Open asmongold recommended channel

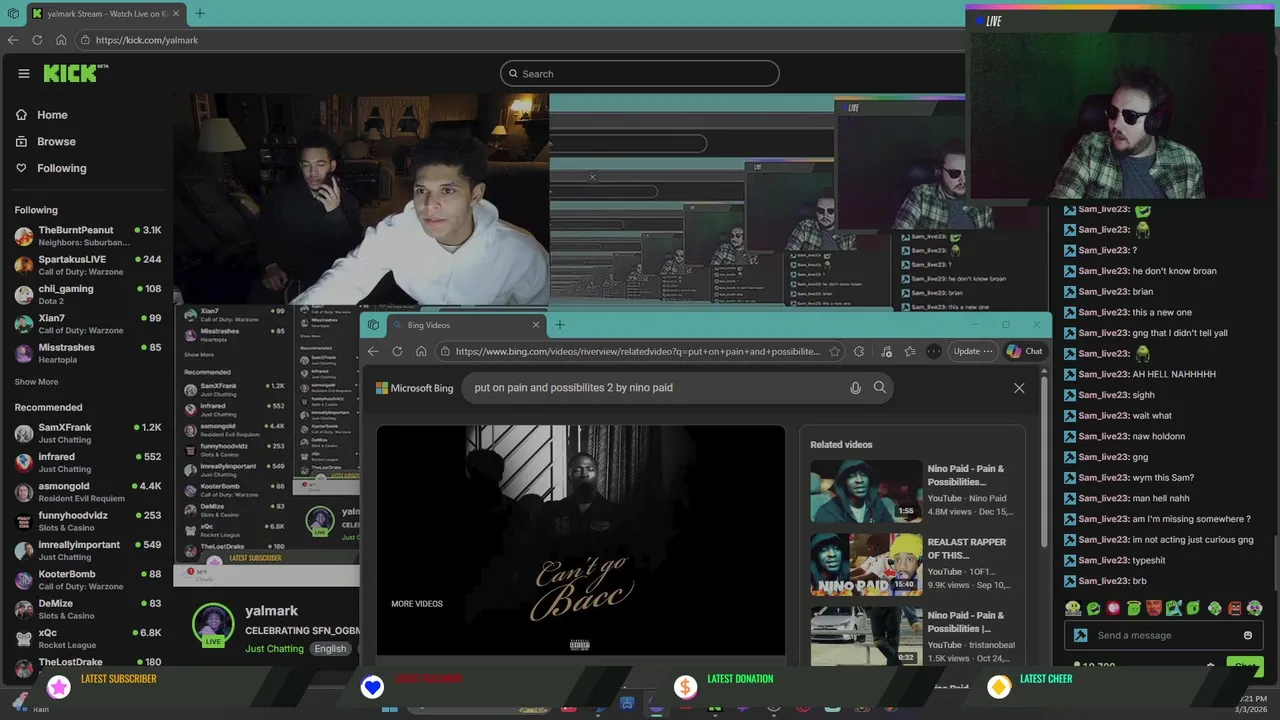tap(87, 492)
